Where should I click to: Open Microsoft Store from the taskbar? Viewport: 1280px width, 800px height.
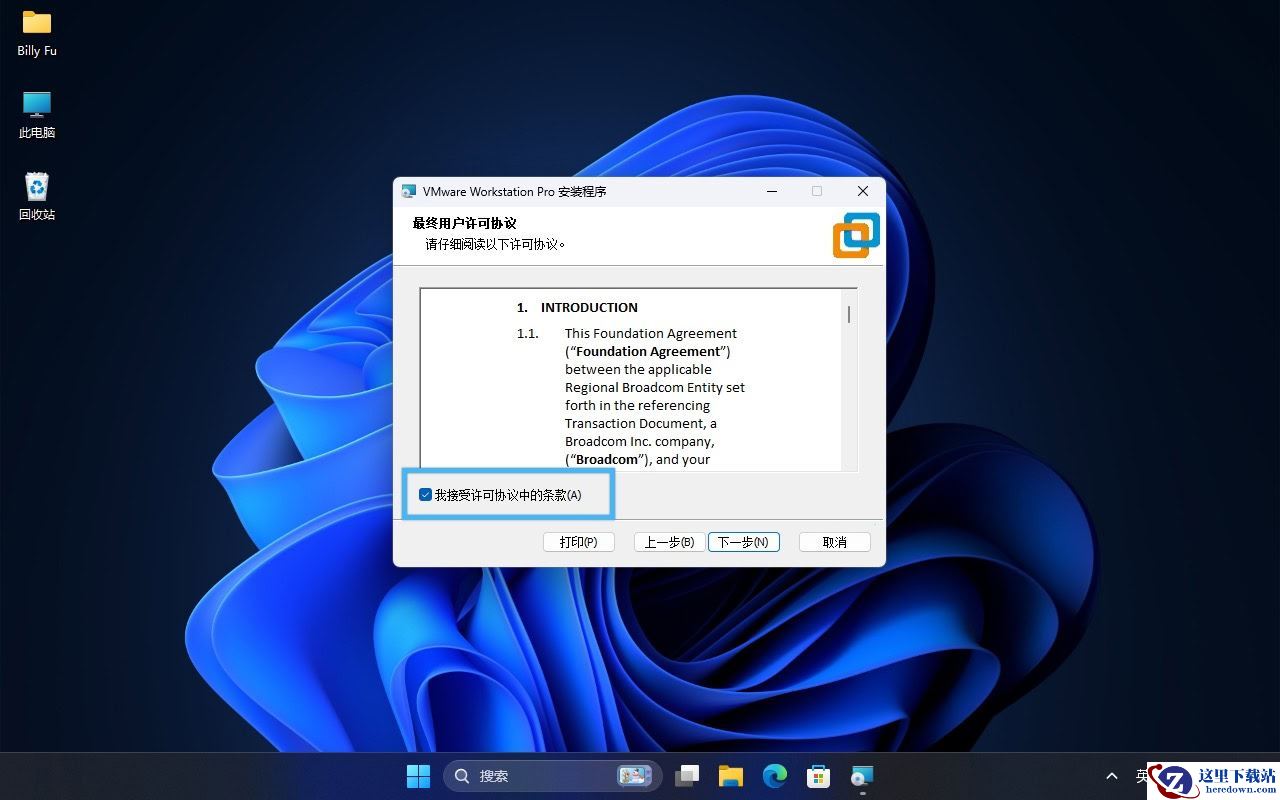coord(818,776)
